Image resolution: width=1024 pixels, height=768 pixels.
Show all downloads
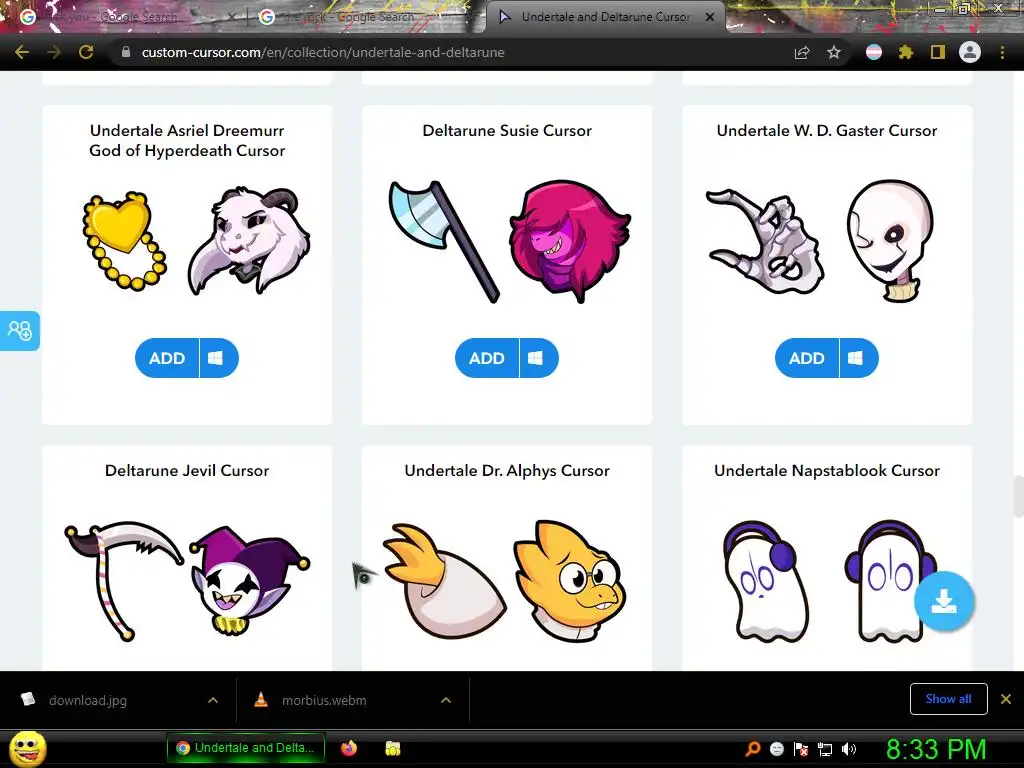tap(948, 699)
